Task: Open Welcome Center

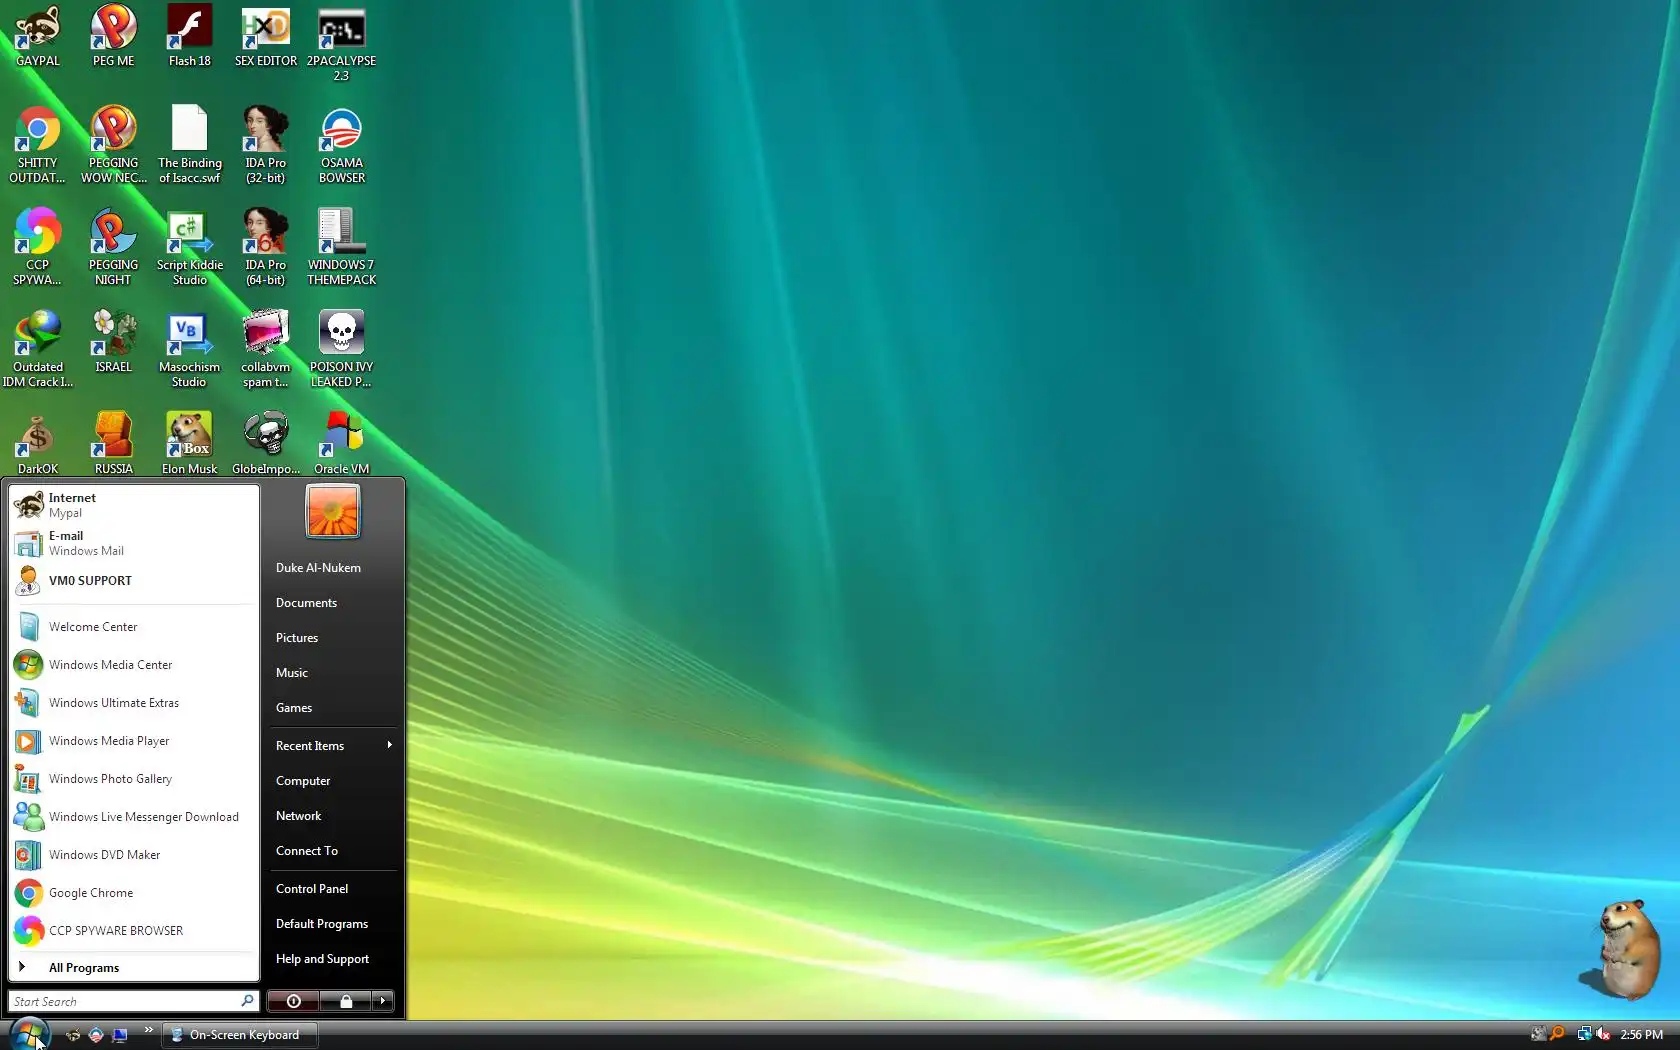Action: pyautogui.click(x=134, y=627)
